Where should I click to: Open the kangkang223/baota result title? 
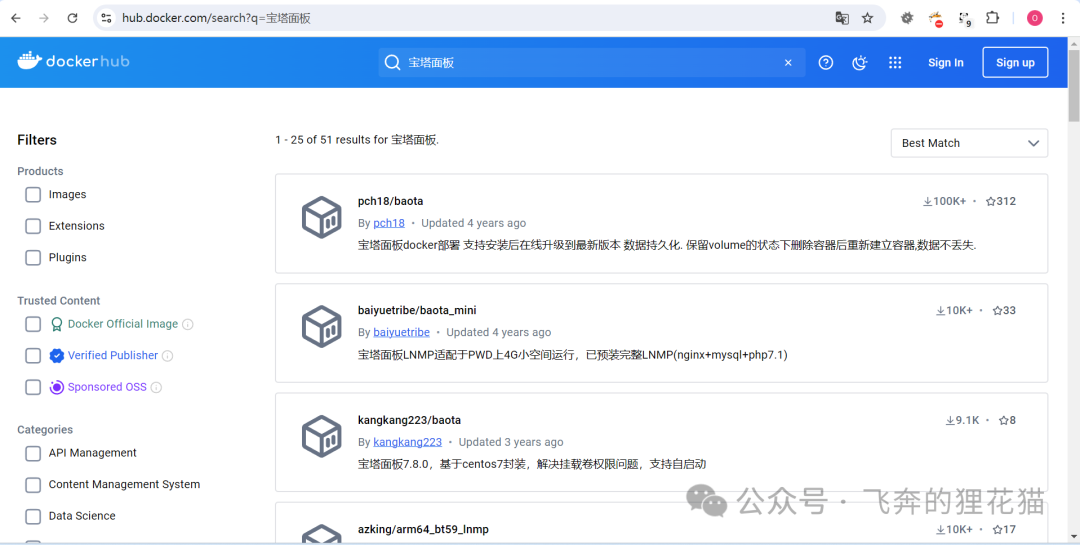coord(409,420)
